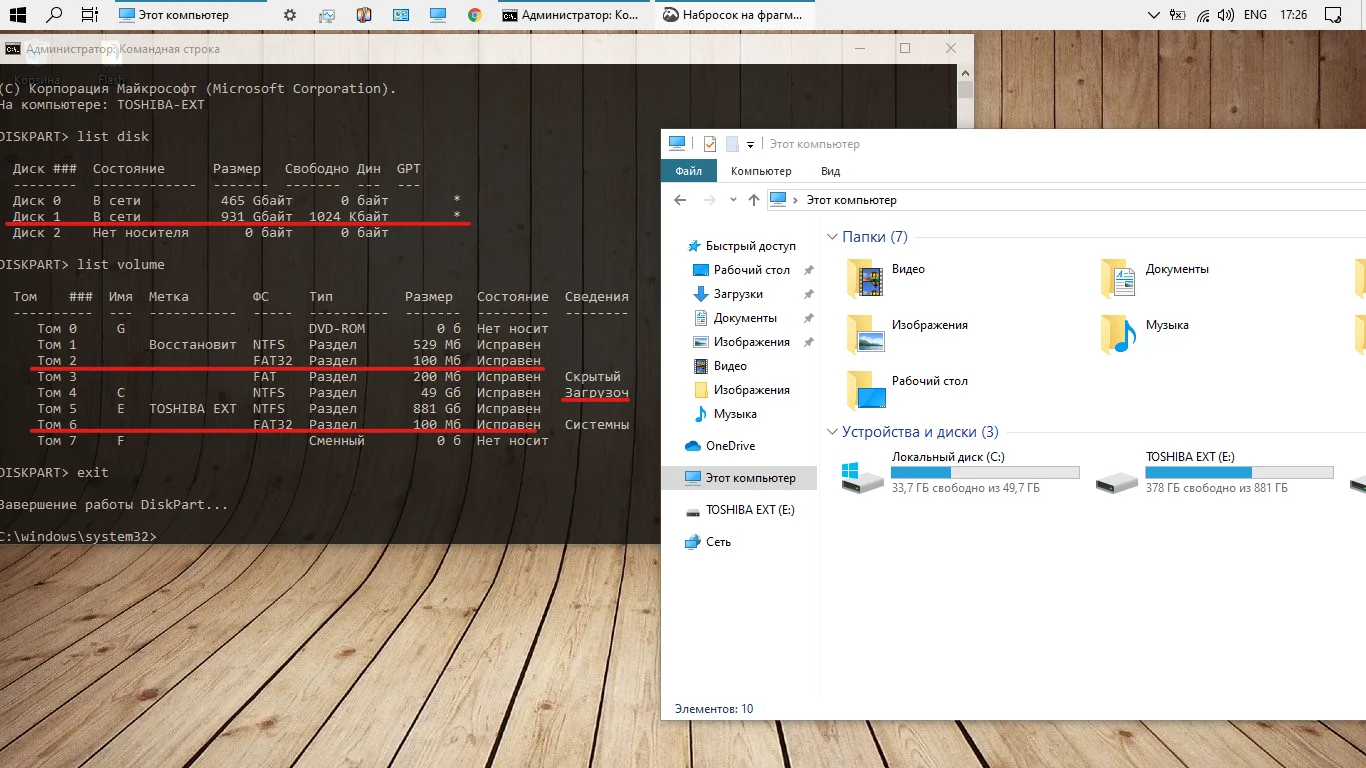The height and width of the screenshot is (768, 1366).
Task: Collapse the Устройства и диски group
Action: point(832,432)
